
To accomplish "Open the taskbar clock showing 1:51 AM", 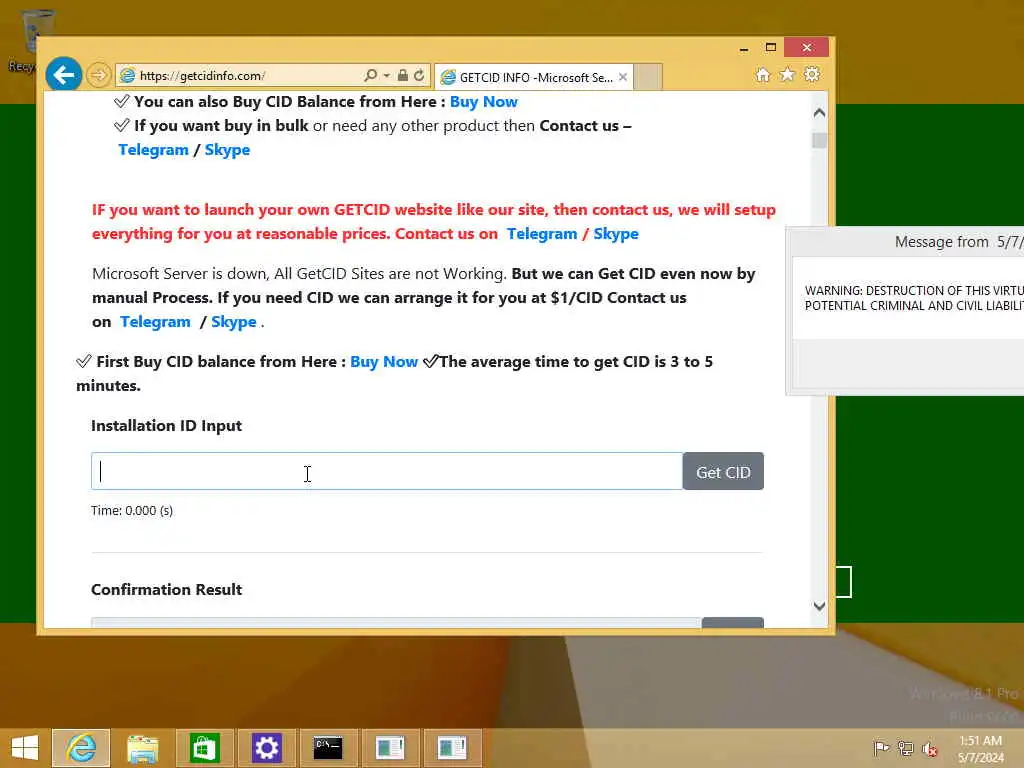I will [981, 748].
